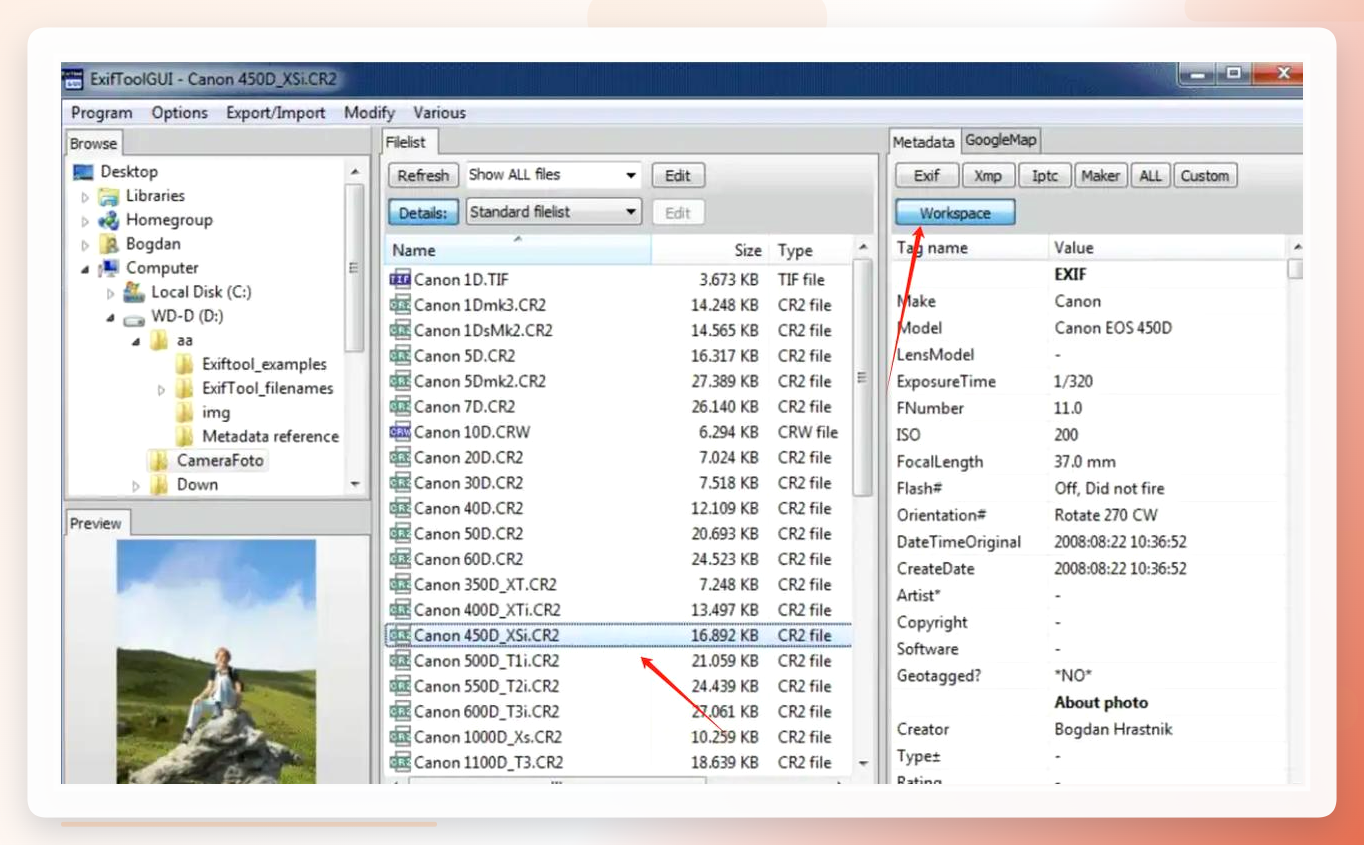Collapse the WD-D (D:) drive node

(111, 318)
